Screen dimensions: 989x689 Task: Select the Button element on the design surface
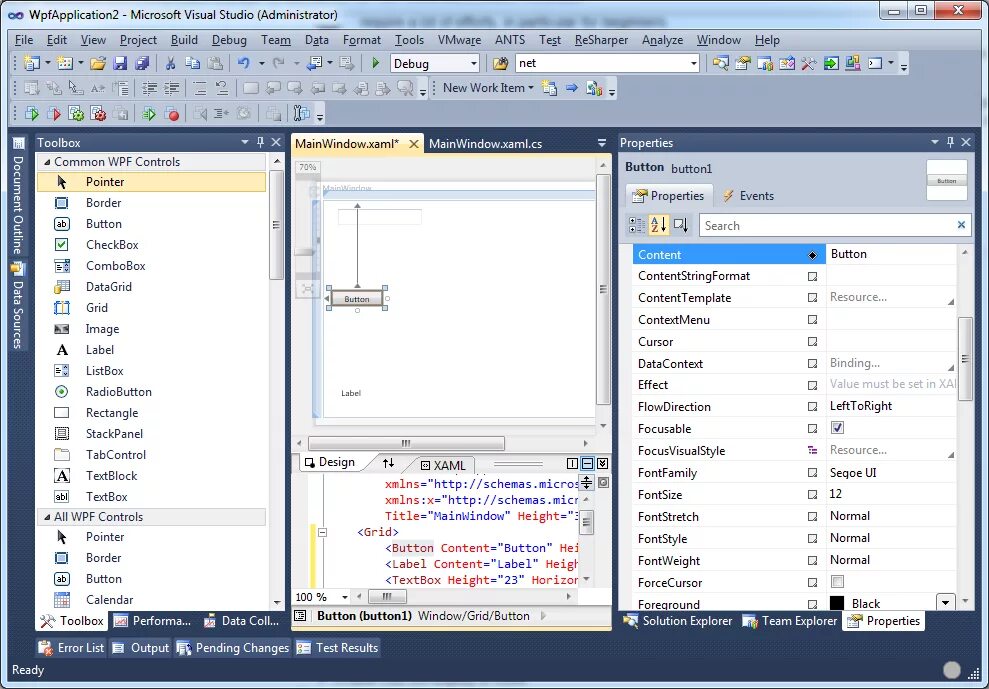[356, 299]
